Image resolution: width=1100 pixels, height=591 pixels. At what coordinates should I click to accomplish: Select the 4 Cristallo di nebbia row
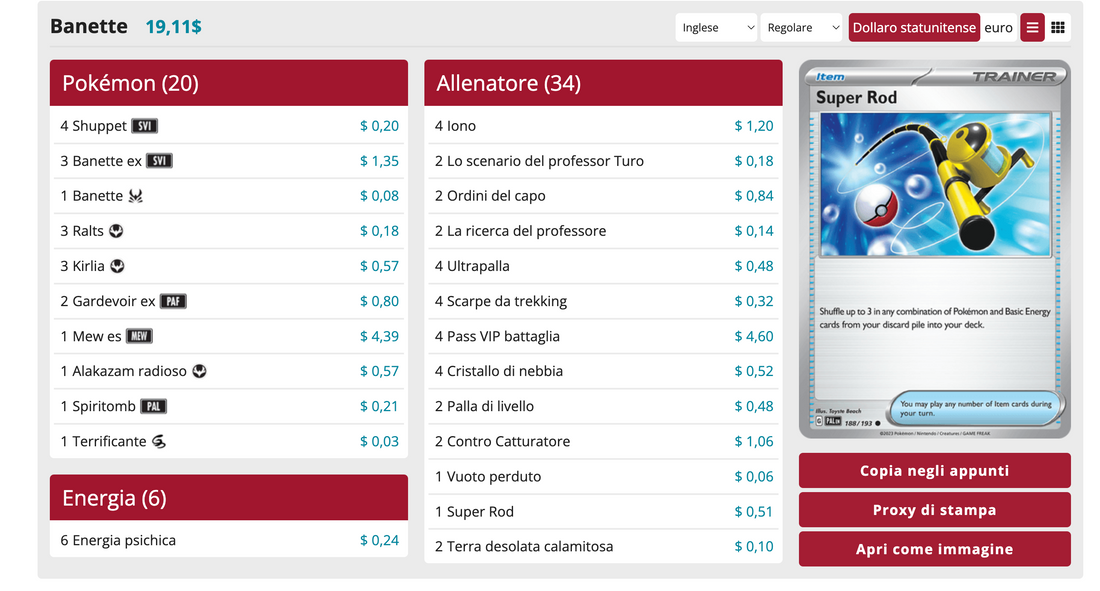(603, 371)
